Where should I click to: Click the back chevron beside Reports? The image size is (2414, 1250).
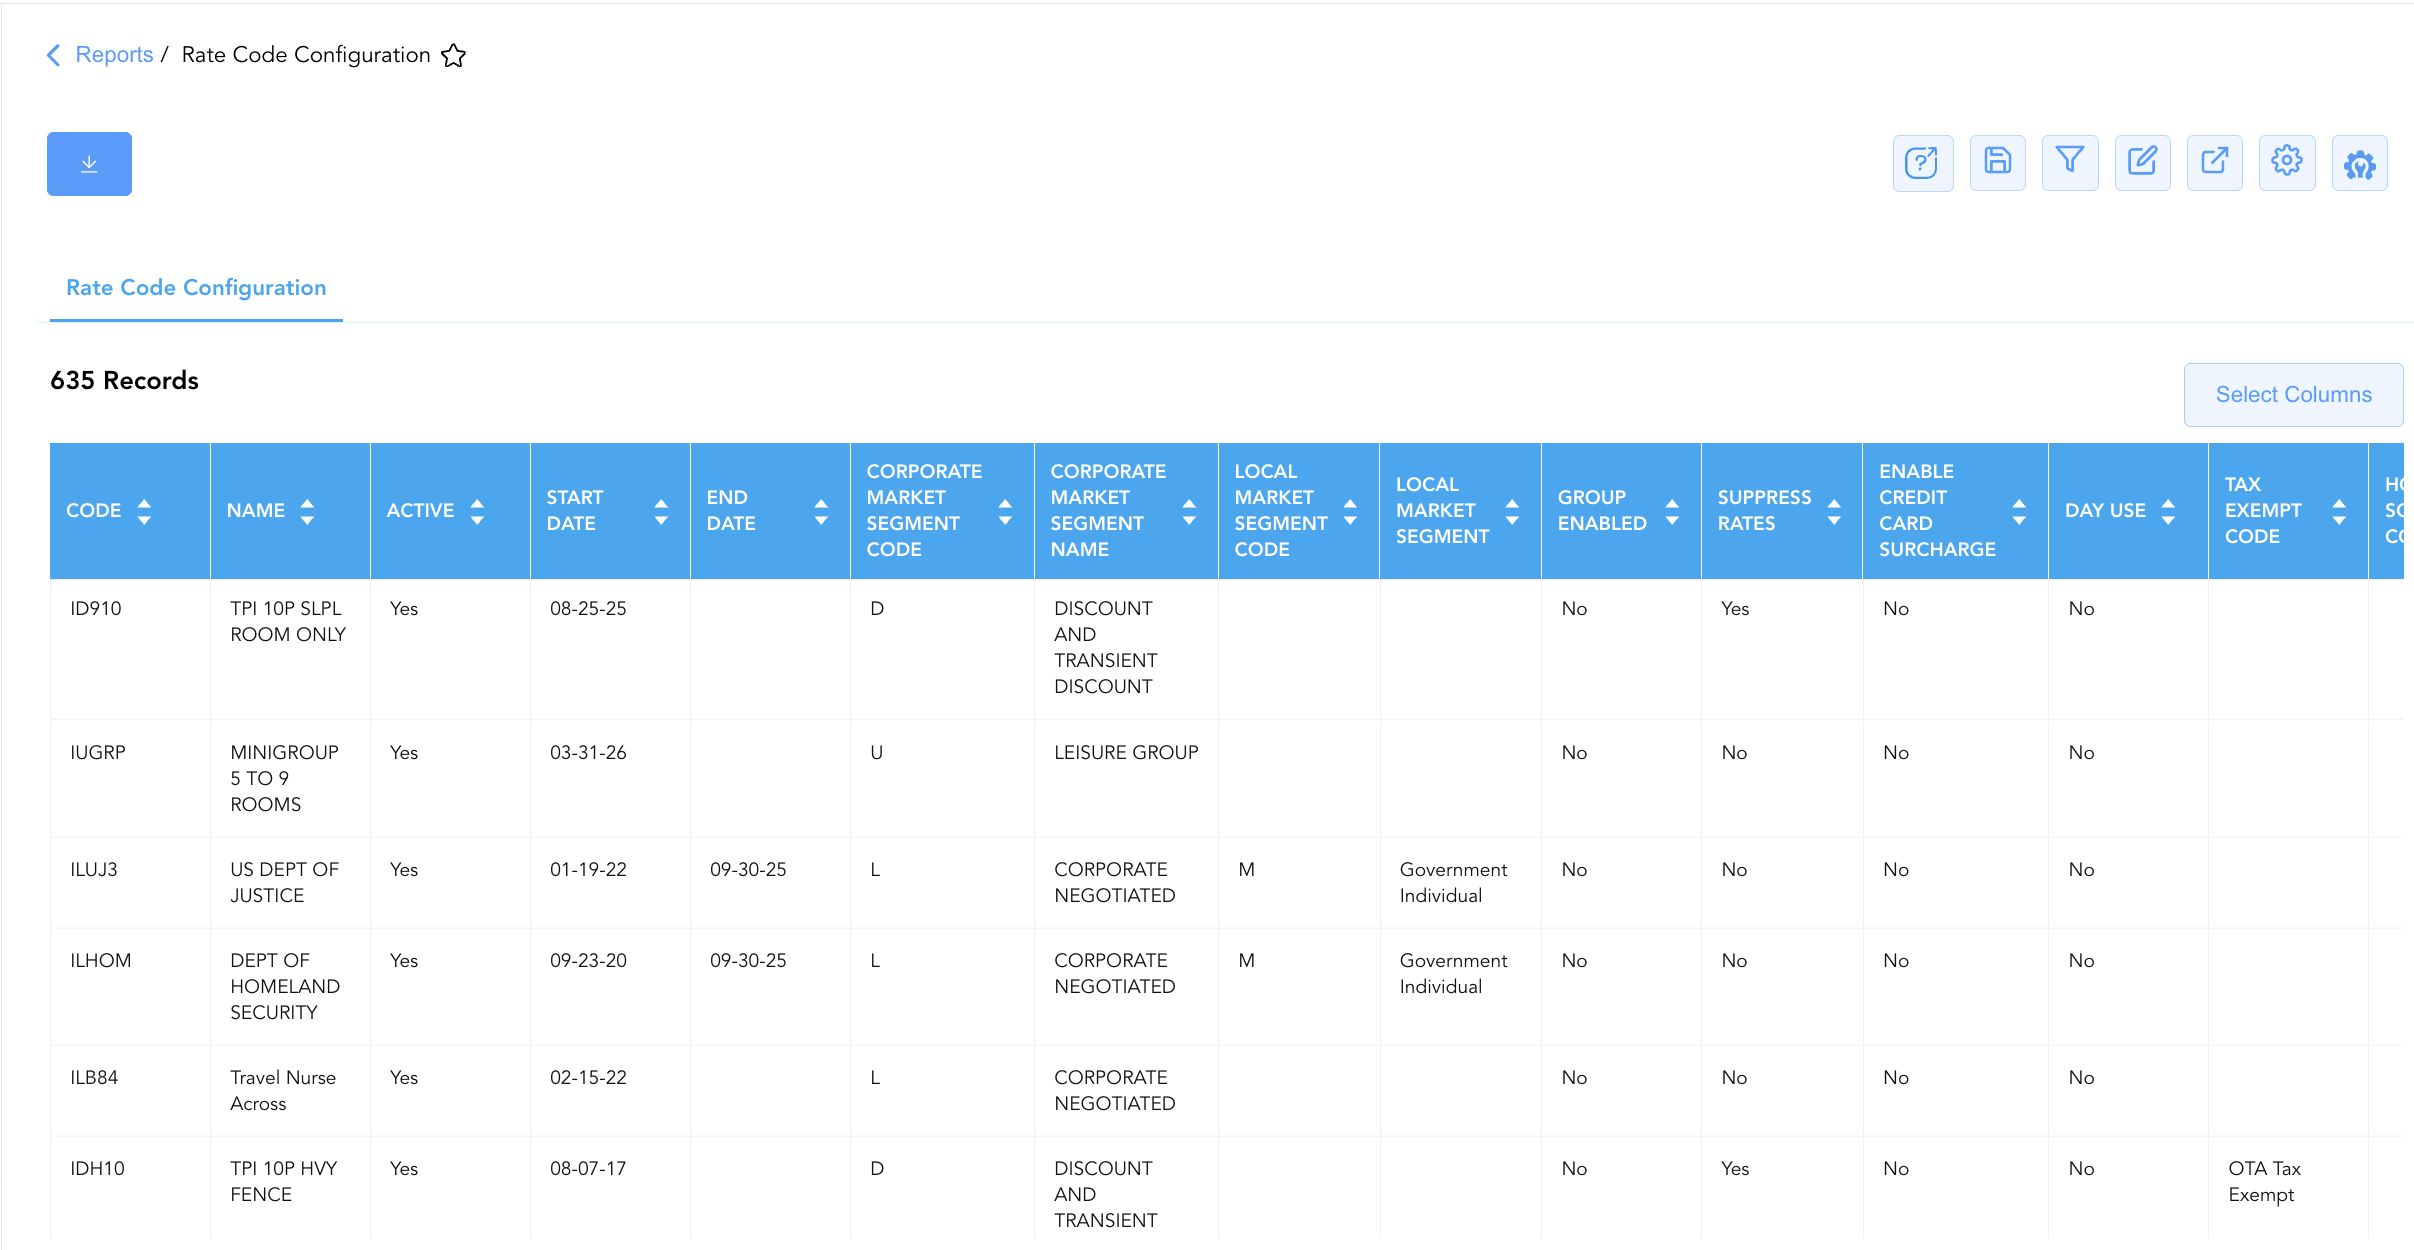(54, 55)
